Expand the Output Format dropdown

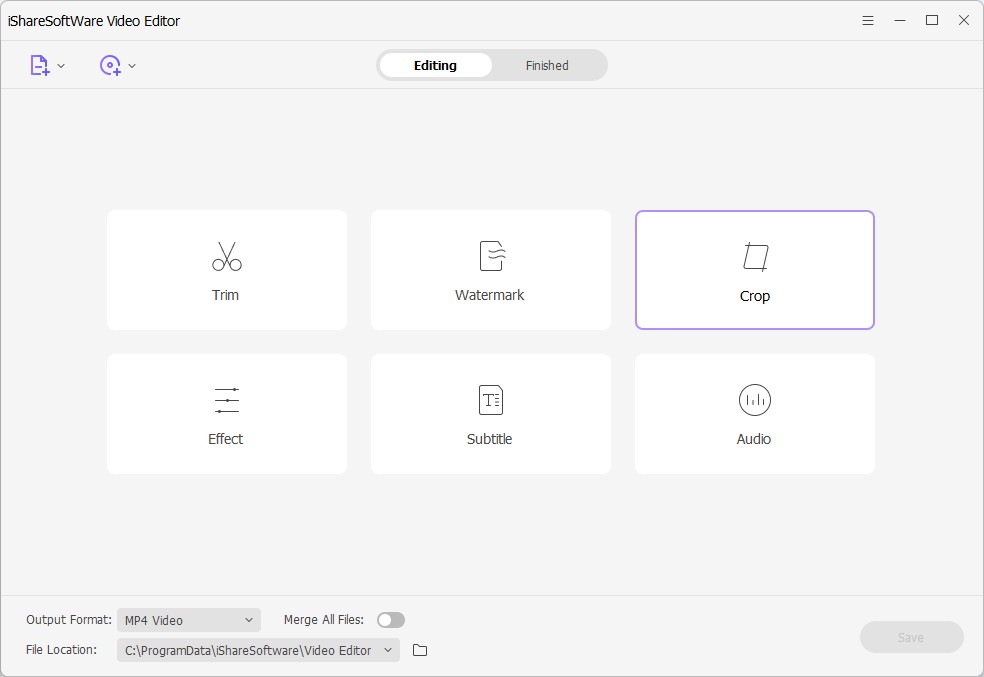pos(188,620)
